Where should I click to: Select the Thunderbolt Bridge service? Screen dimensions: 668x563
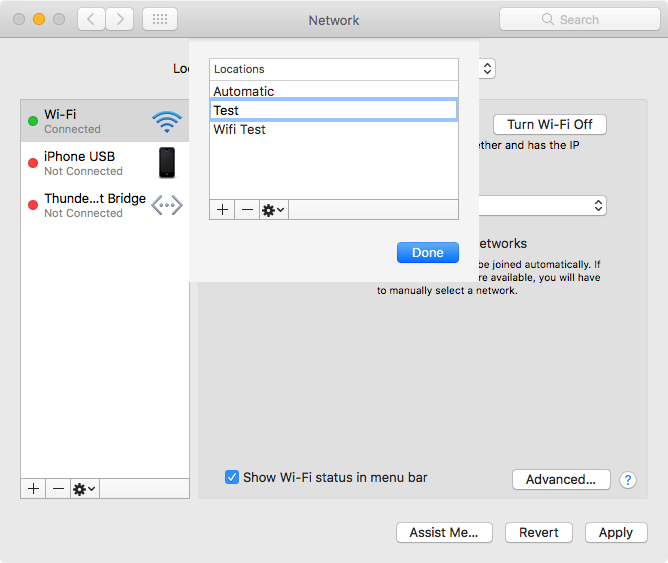105,205
